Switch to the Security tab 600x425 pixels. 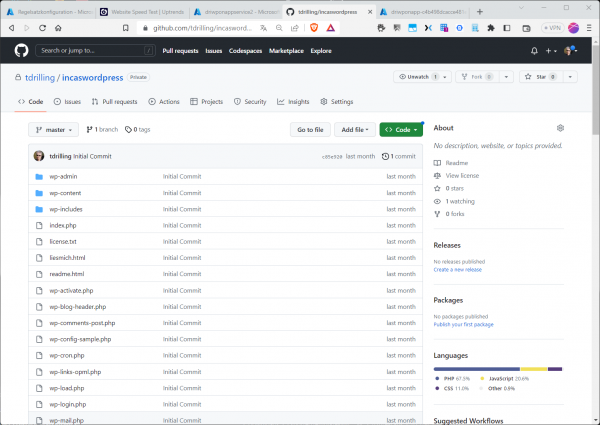point(250,102)
